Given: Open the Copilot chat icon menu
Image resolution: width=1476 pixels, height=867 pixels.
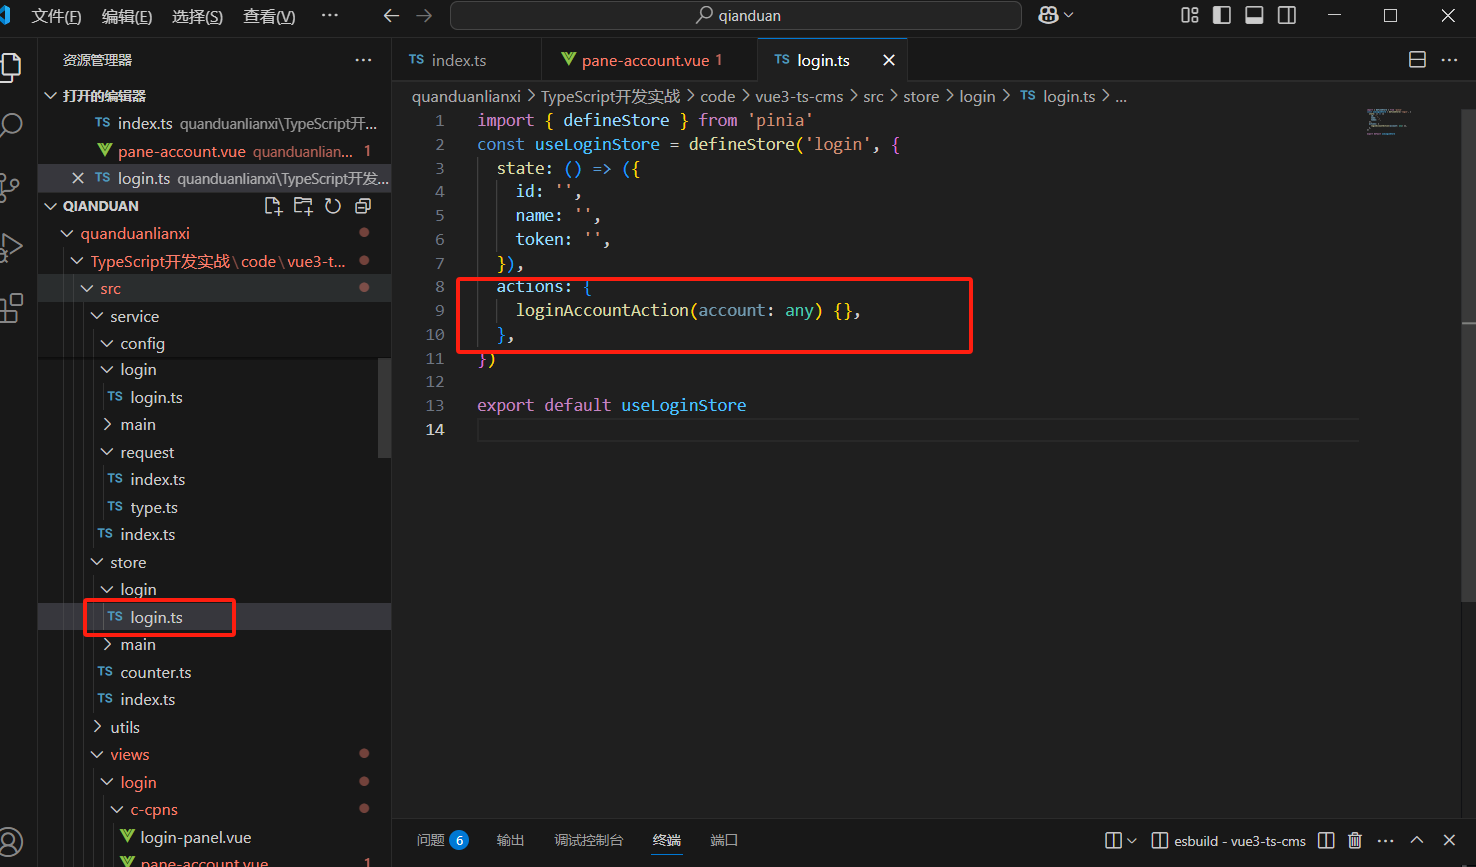Looking at the screenshot, I should point(1056,15).
